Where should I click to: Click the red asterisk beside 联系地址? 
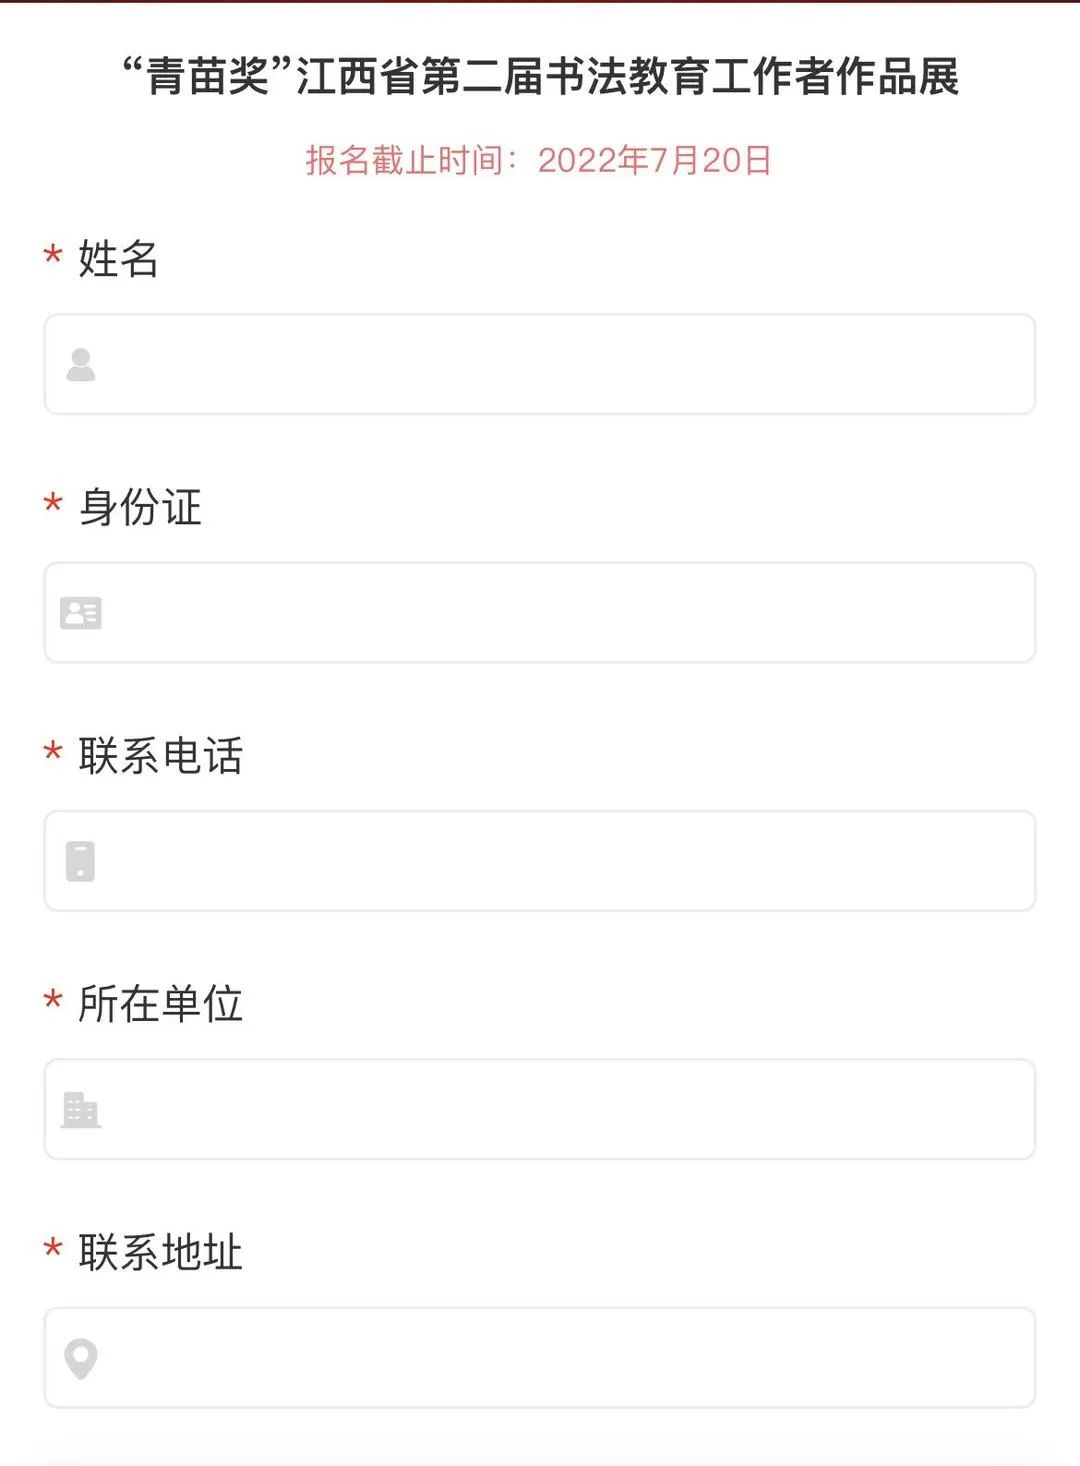pos(53,1247)
